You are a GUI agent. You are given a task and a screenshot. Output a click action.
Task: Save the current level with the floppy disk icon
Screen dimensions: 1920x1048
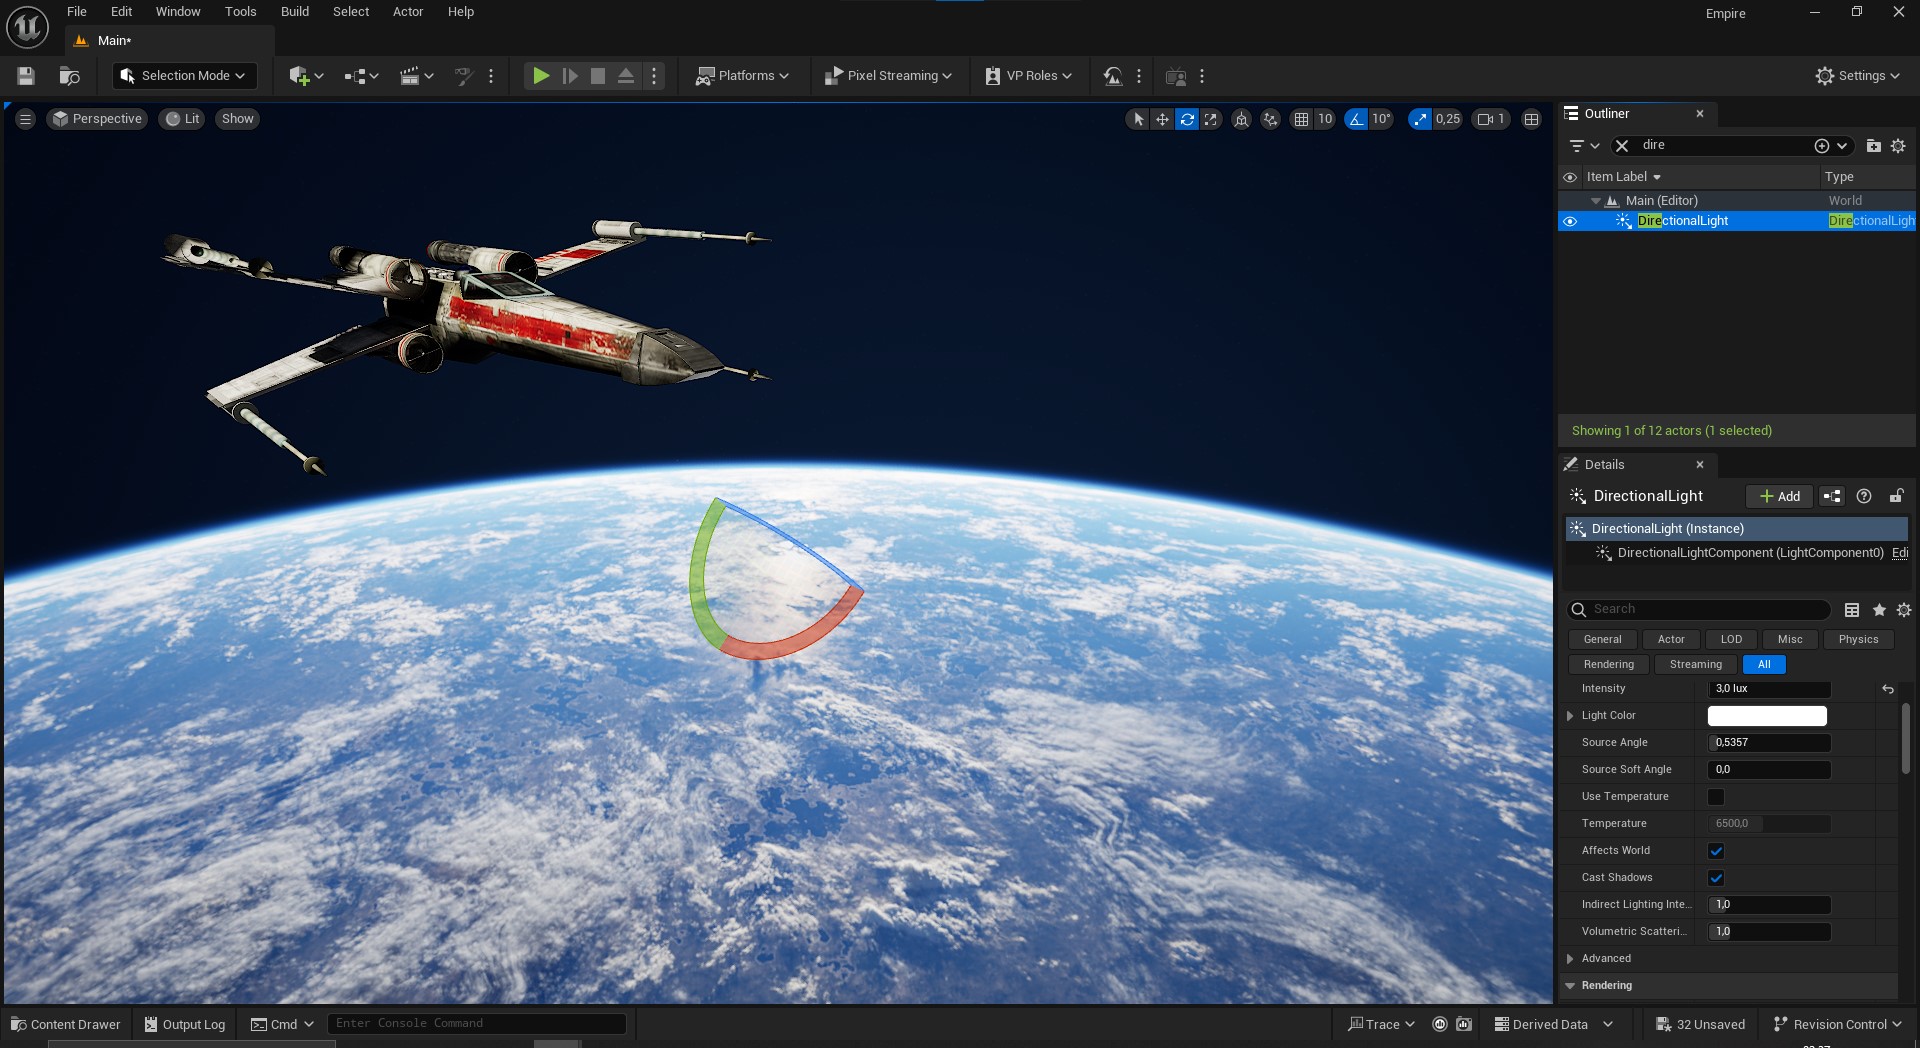(26, 76)
